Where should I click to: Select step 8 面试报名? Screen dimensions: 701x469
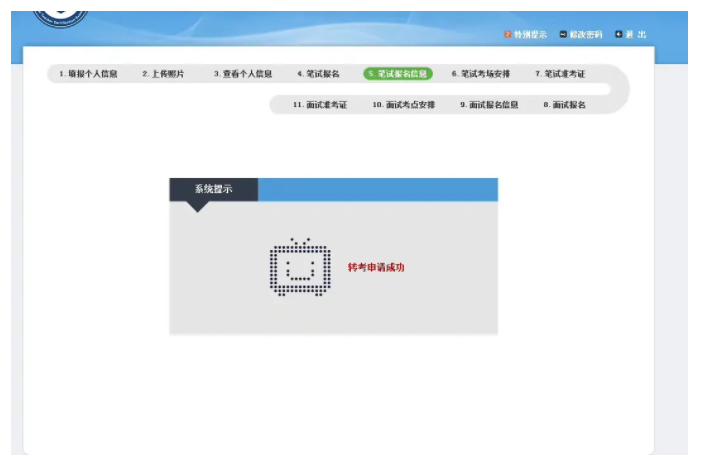click(564, 105)
